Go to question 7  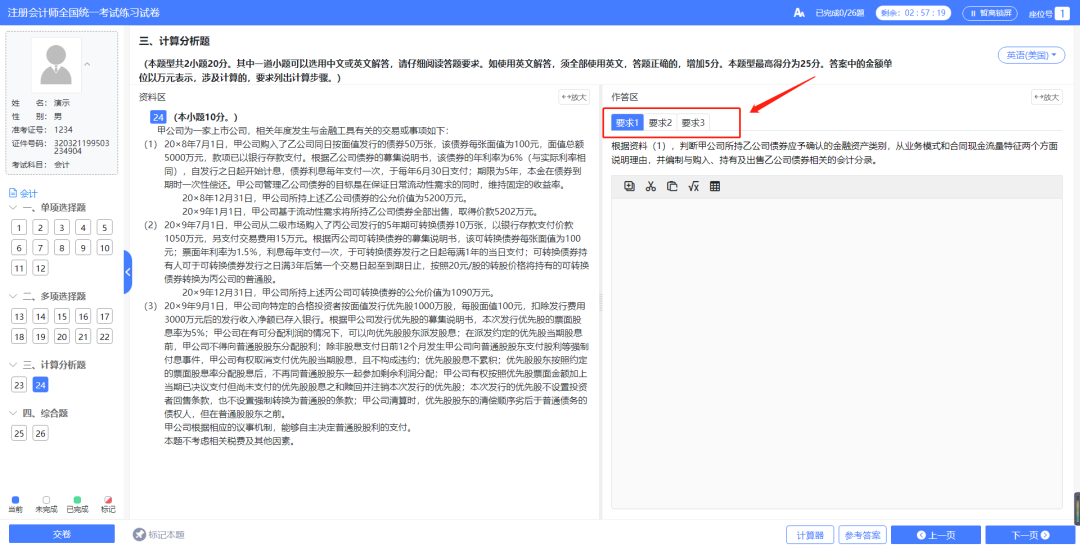tap(41, 248)
